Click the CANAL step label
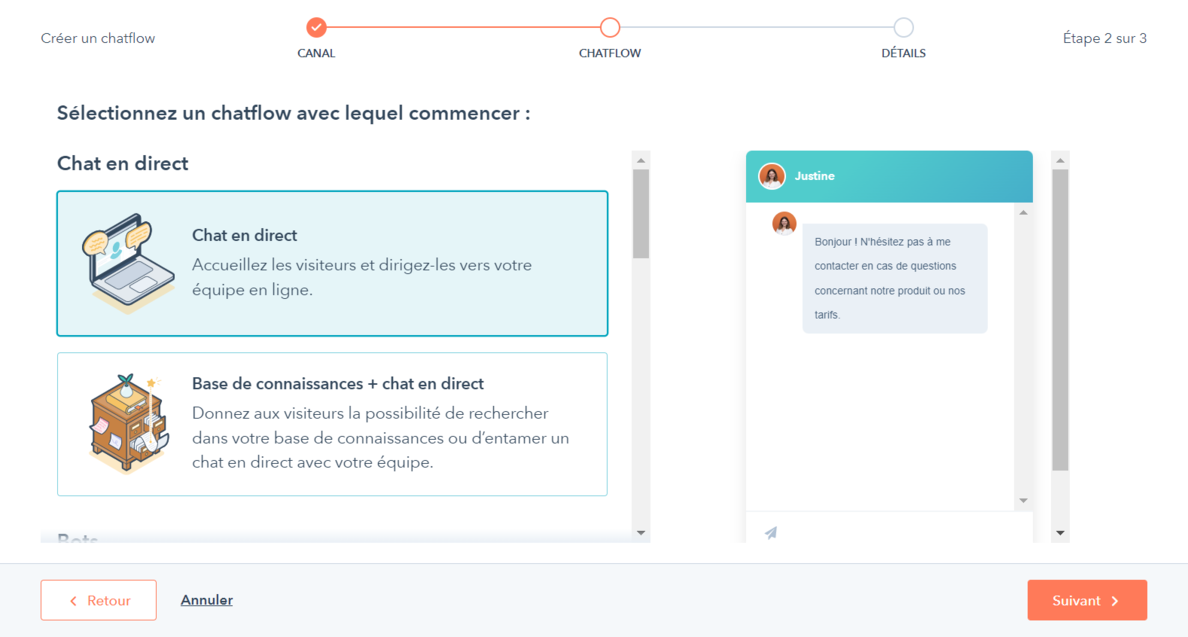 point(316,53)
